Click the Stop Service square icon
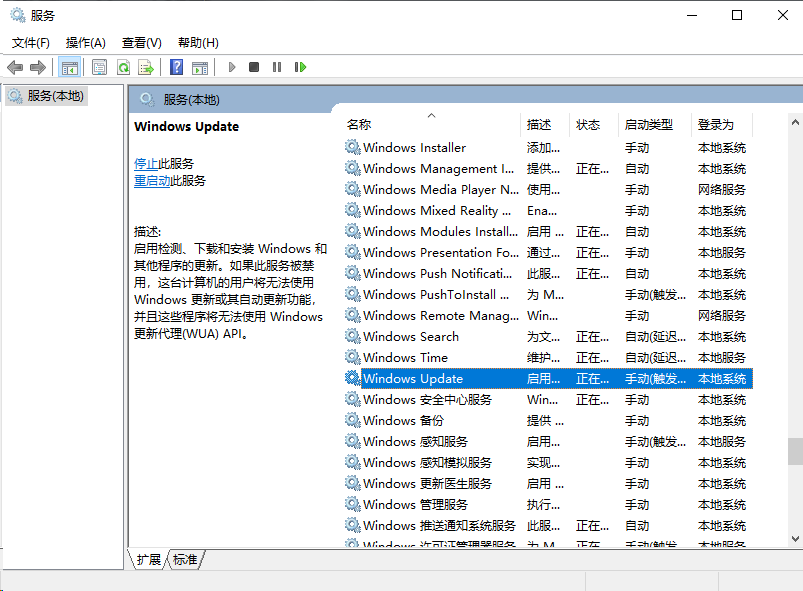The width and height of the screenshot is (803, 591). coord(253,67)
